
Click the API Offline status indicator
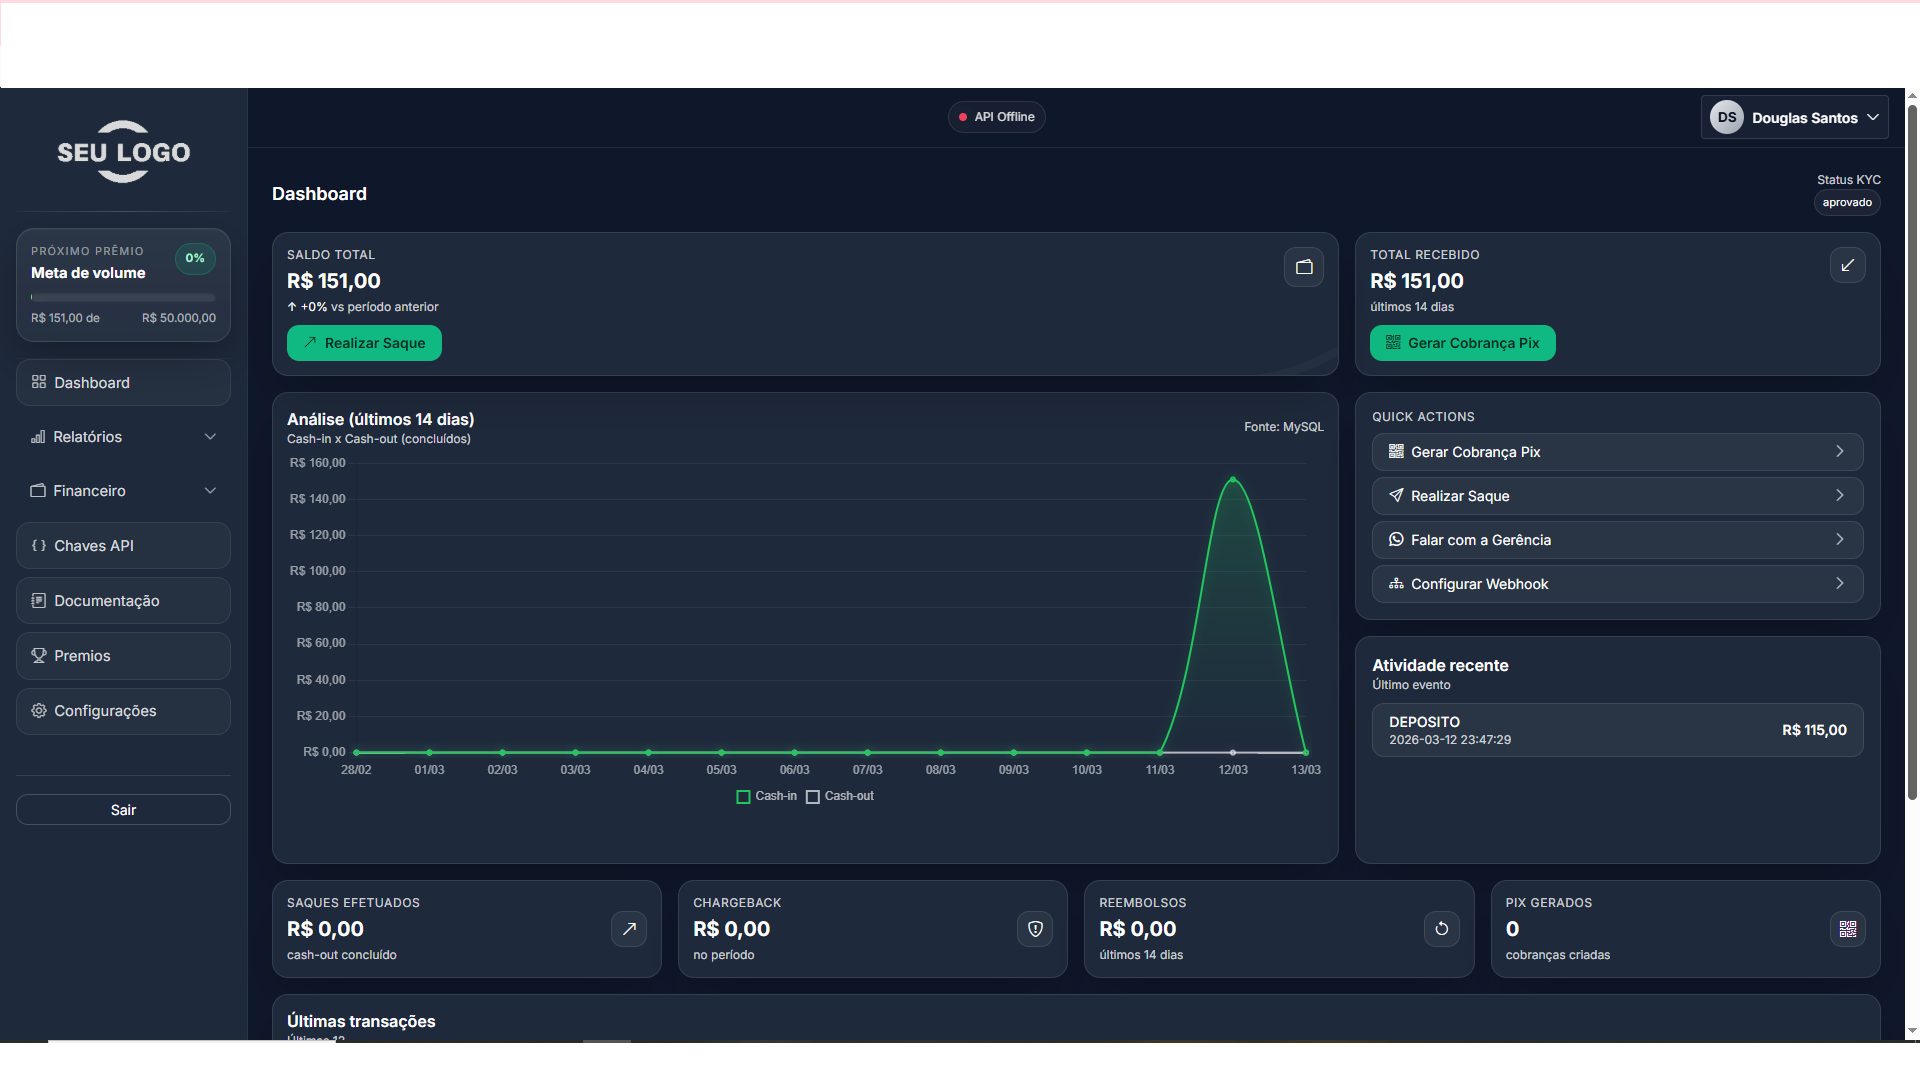[996, 117]
